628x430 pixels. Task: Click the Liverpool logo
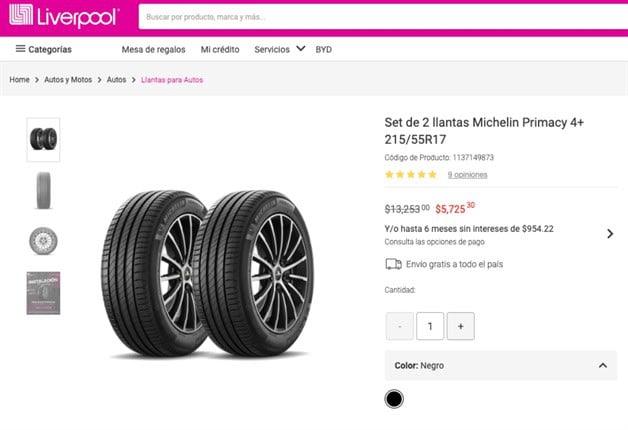[x=64, y=17]
